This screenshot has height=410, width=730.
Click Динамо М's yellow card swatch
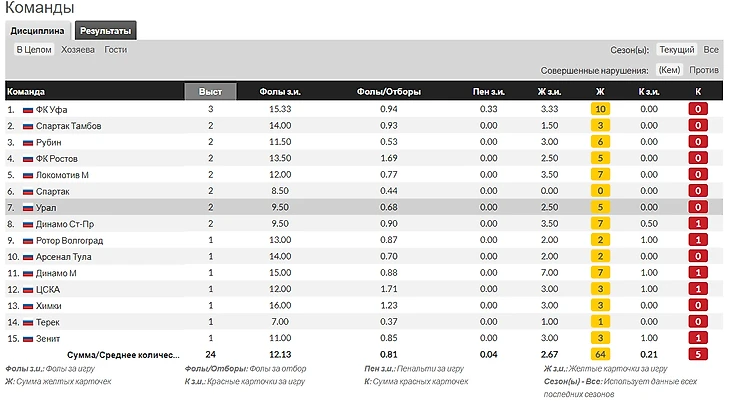[600, 273]
